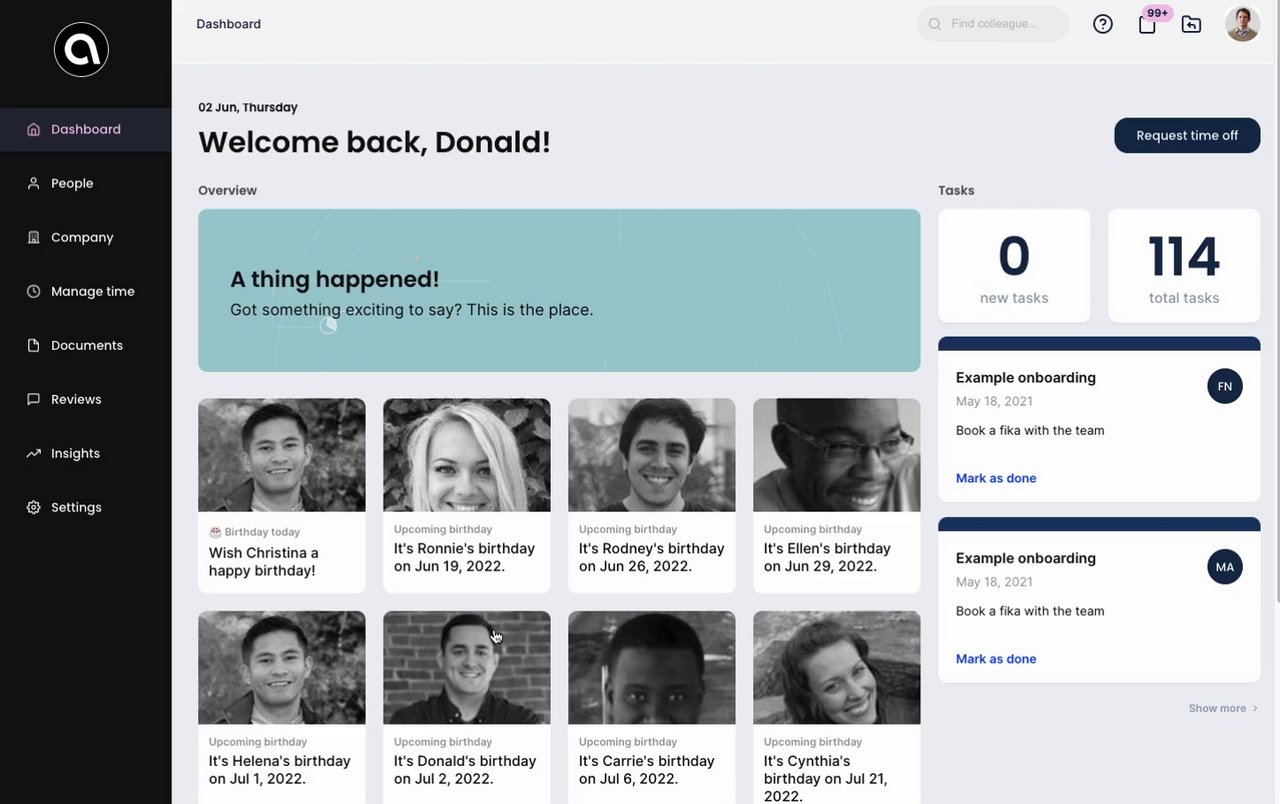Screen dimensions: 1280x804
Task: Click the folder return arrow icon
Action: click(1191, 24)
